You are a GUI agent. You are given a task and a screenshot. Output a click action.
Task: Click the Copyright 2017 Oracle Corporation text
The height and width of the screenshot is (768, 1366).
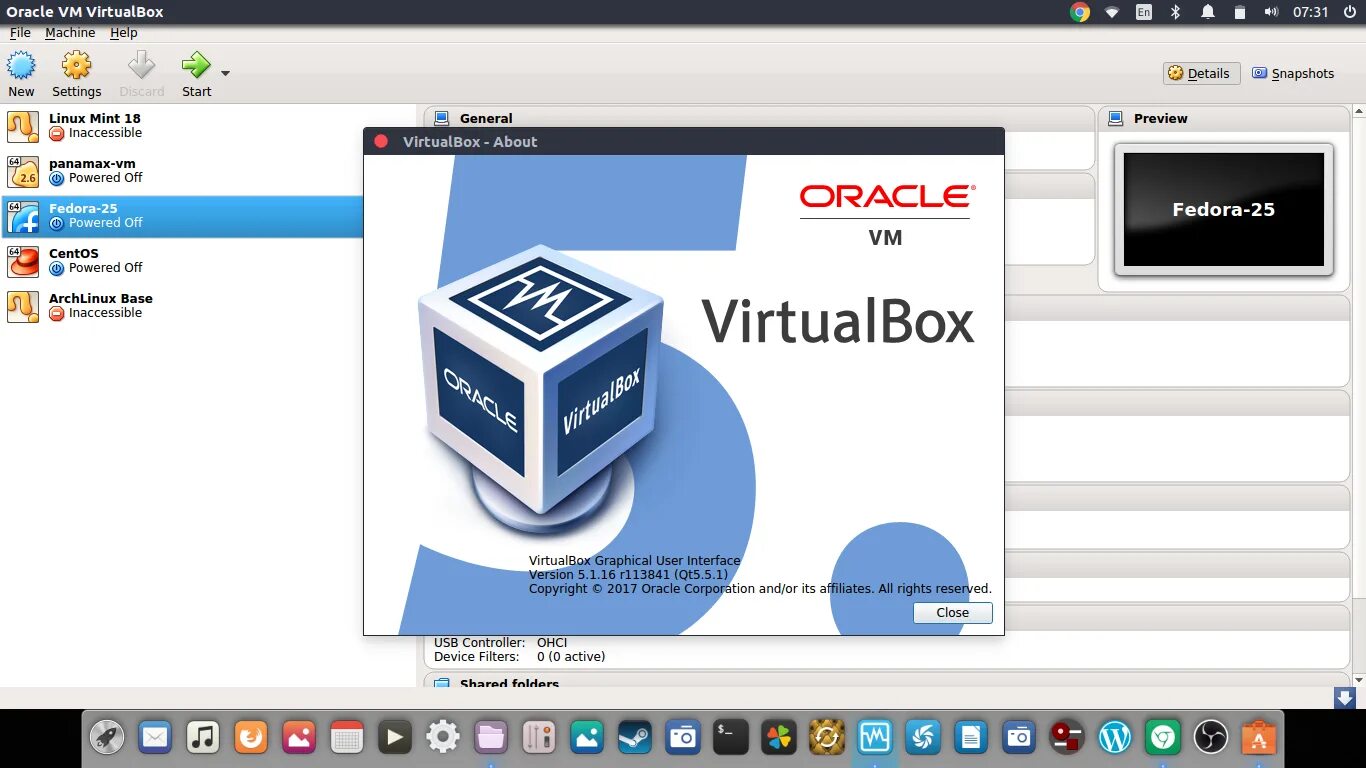pyautogui.click(x=760, y=589)
